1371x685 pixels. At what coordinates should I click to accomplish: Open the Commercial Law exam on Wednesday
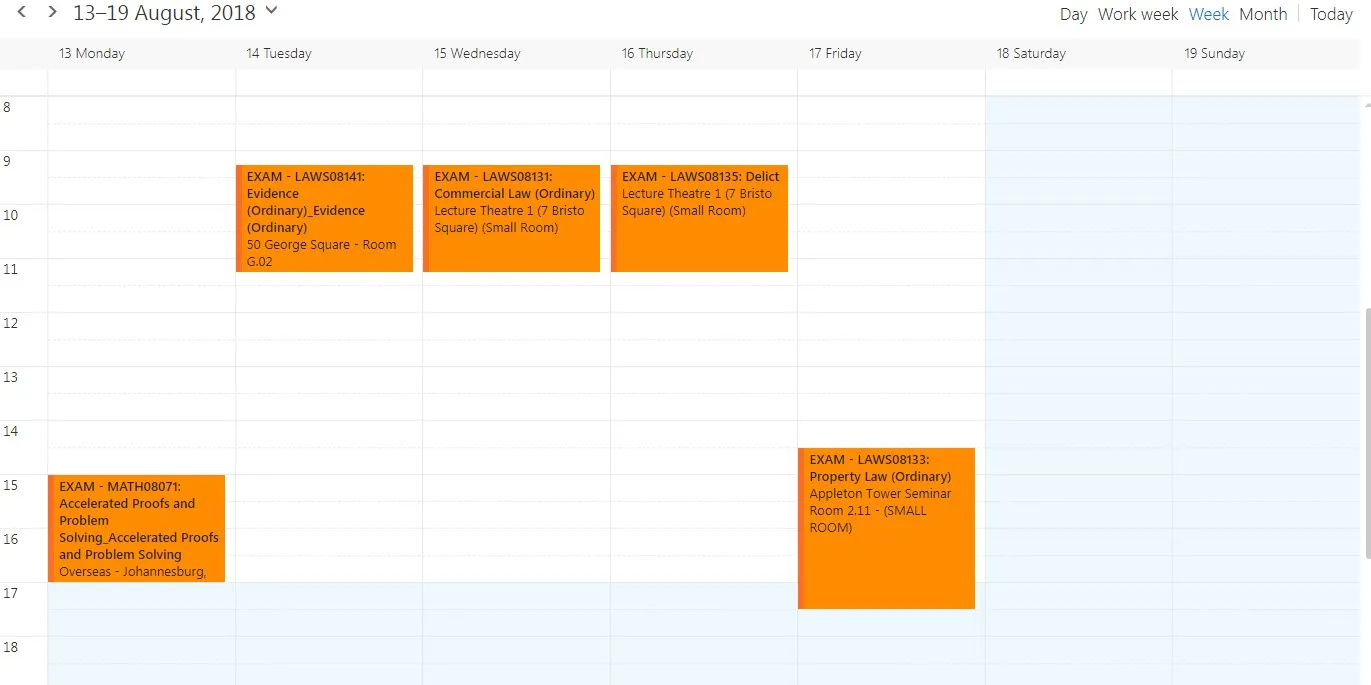512,217
